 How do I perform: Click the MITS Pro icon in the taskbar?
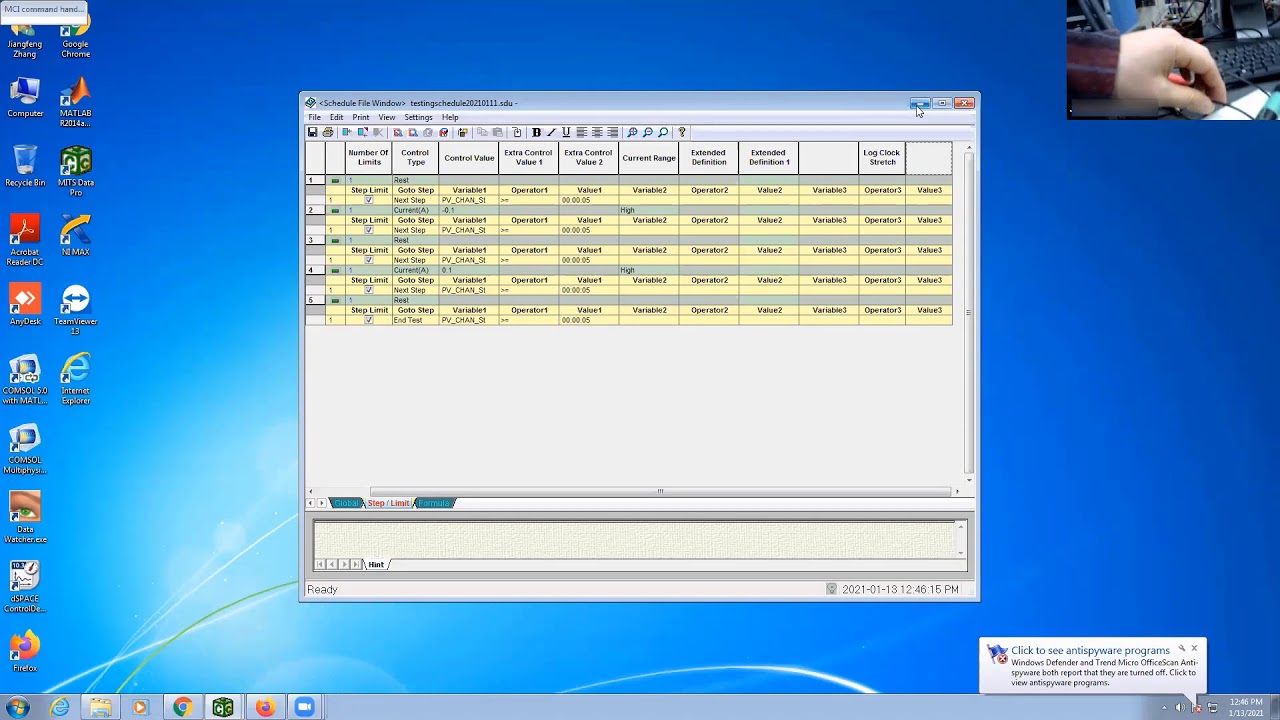click(x=223, y=707)
